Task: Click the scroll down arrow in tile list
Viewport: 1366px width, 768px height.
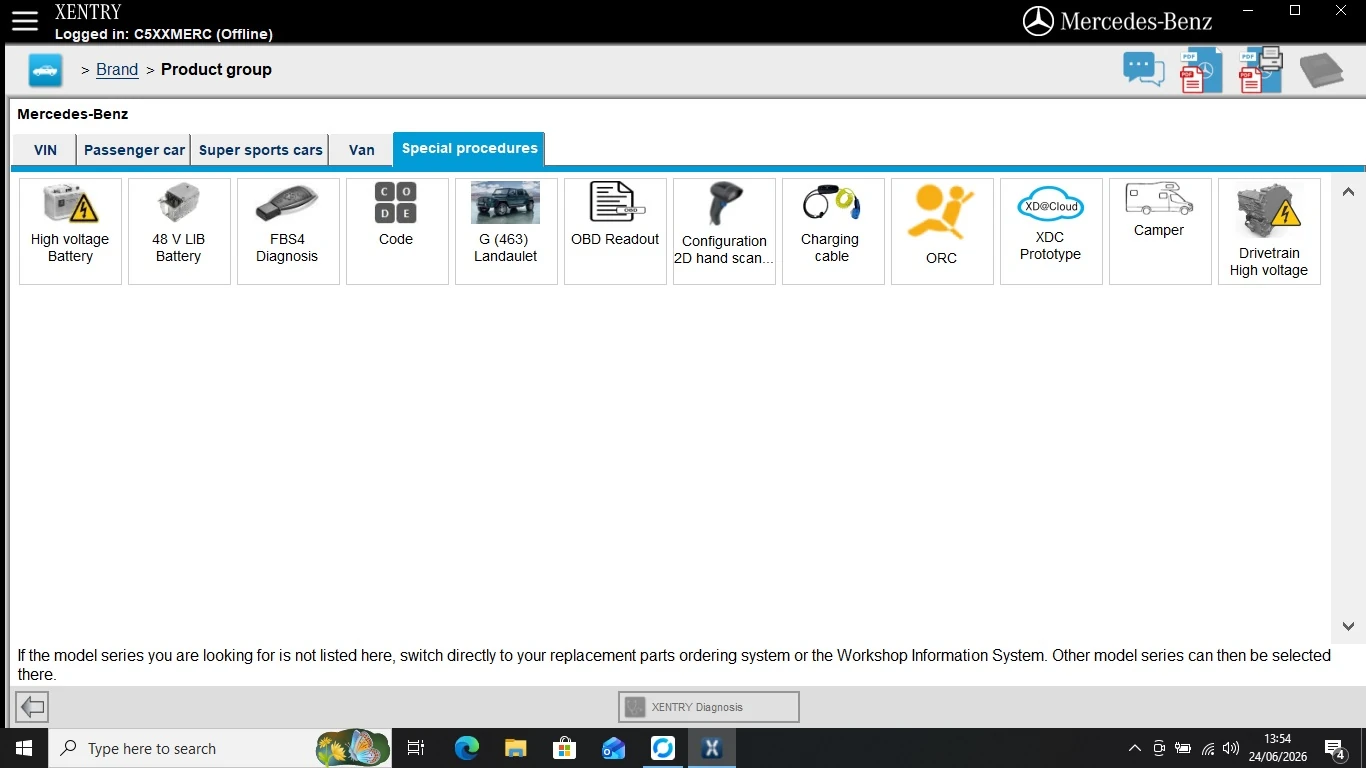Action: click(x=1348, y=627)
